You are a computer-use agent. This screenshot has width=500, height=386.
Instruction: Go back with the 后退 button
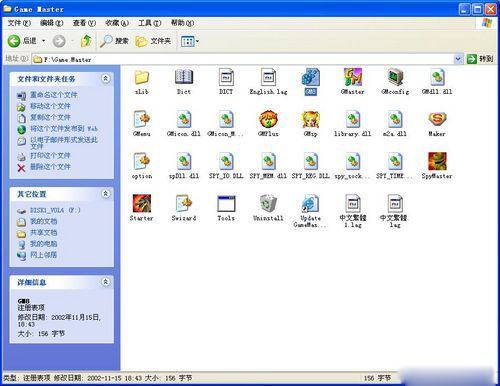coord(22,41)
